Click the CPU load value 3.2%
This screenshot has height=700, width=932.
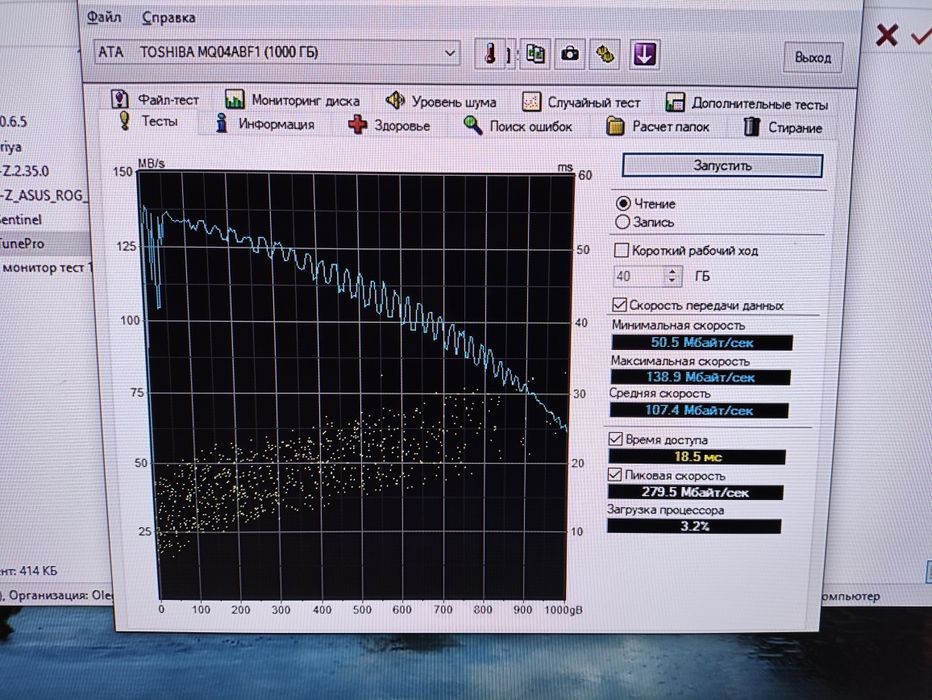(x=694, y=526)
